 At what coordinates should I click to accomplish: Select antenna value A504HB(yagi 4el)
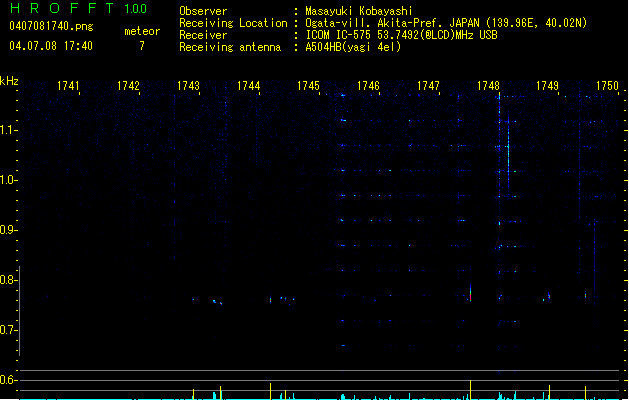coord(353,47)
